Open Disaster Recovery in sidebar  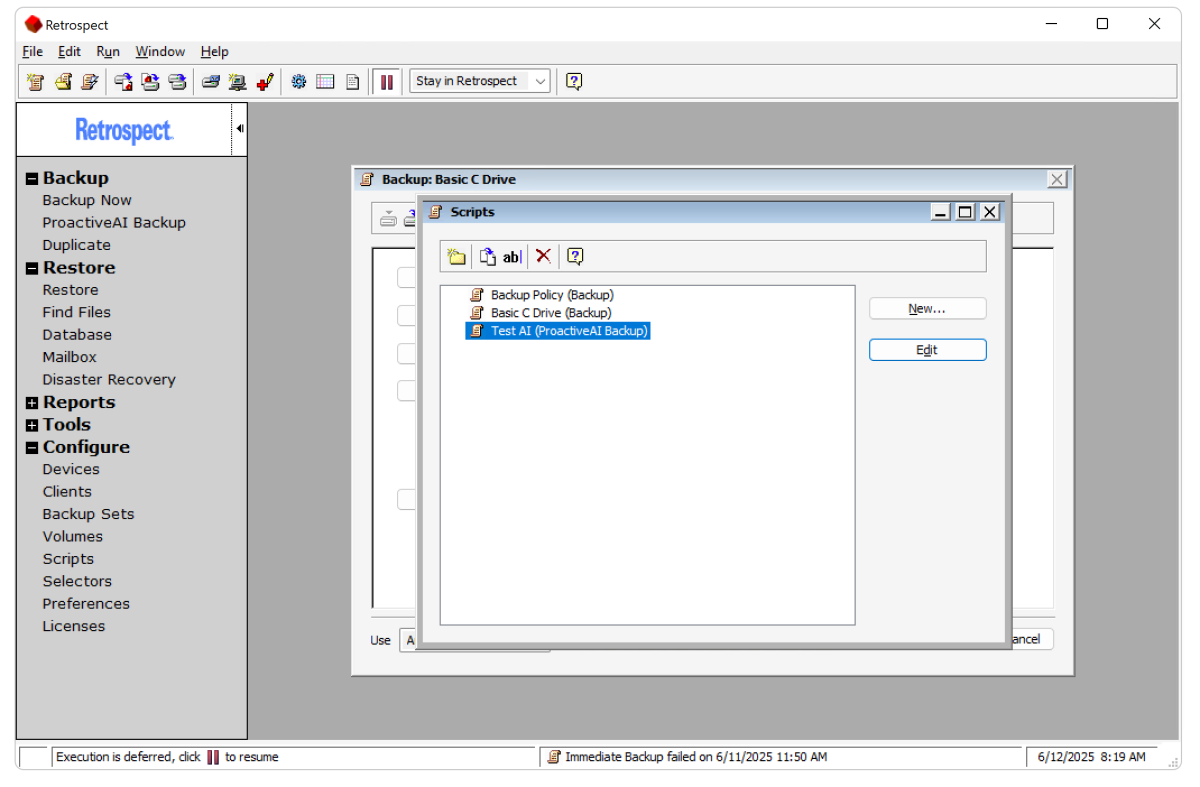coord(109,380)
